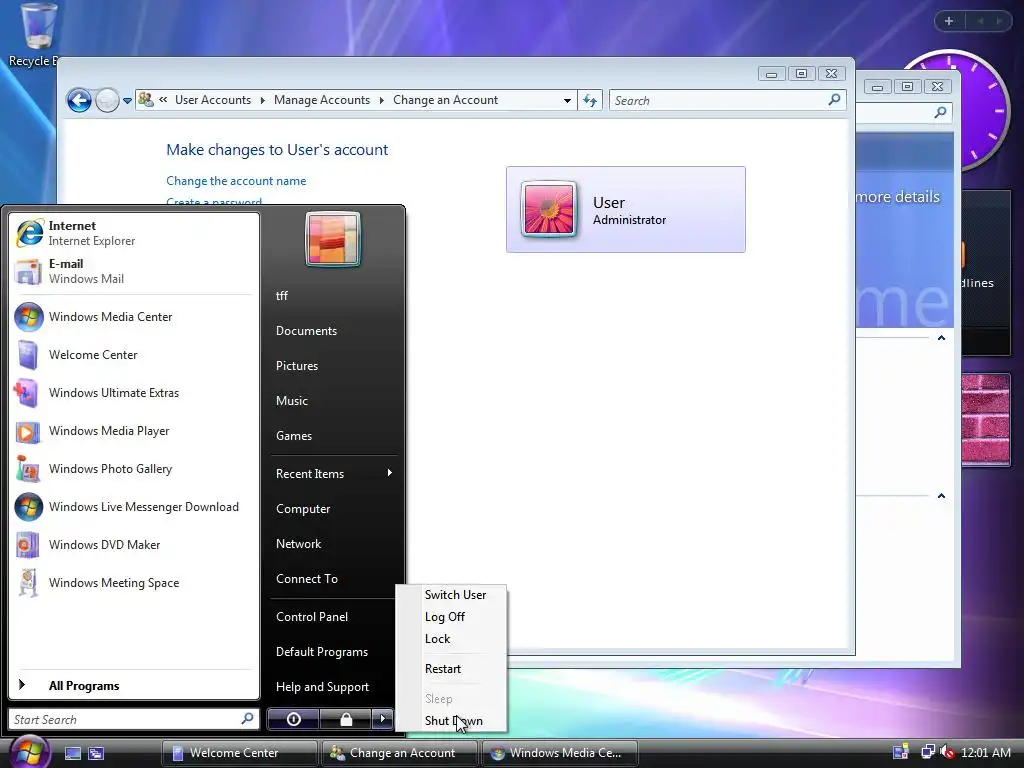This screenshot has height=768, width=1024.
Task: Open recent pages dropdown beside Forward
Action: point(127,101)
